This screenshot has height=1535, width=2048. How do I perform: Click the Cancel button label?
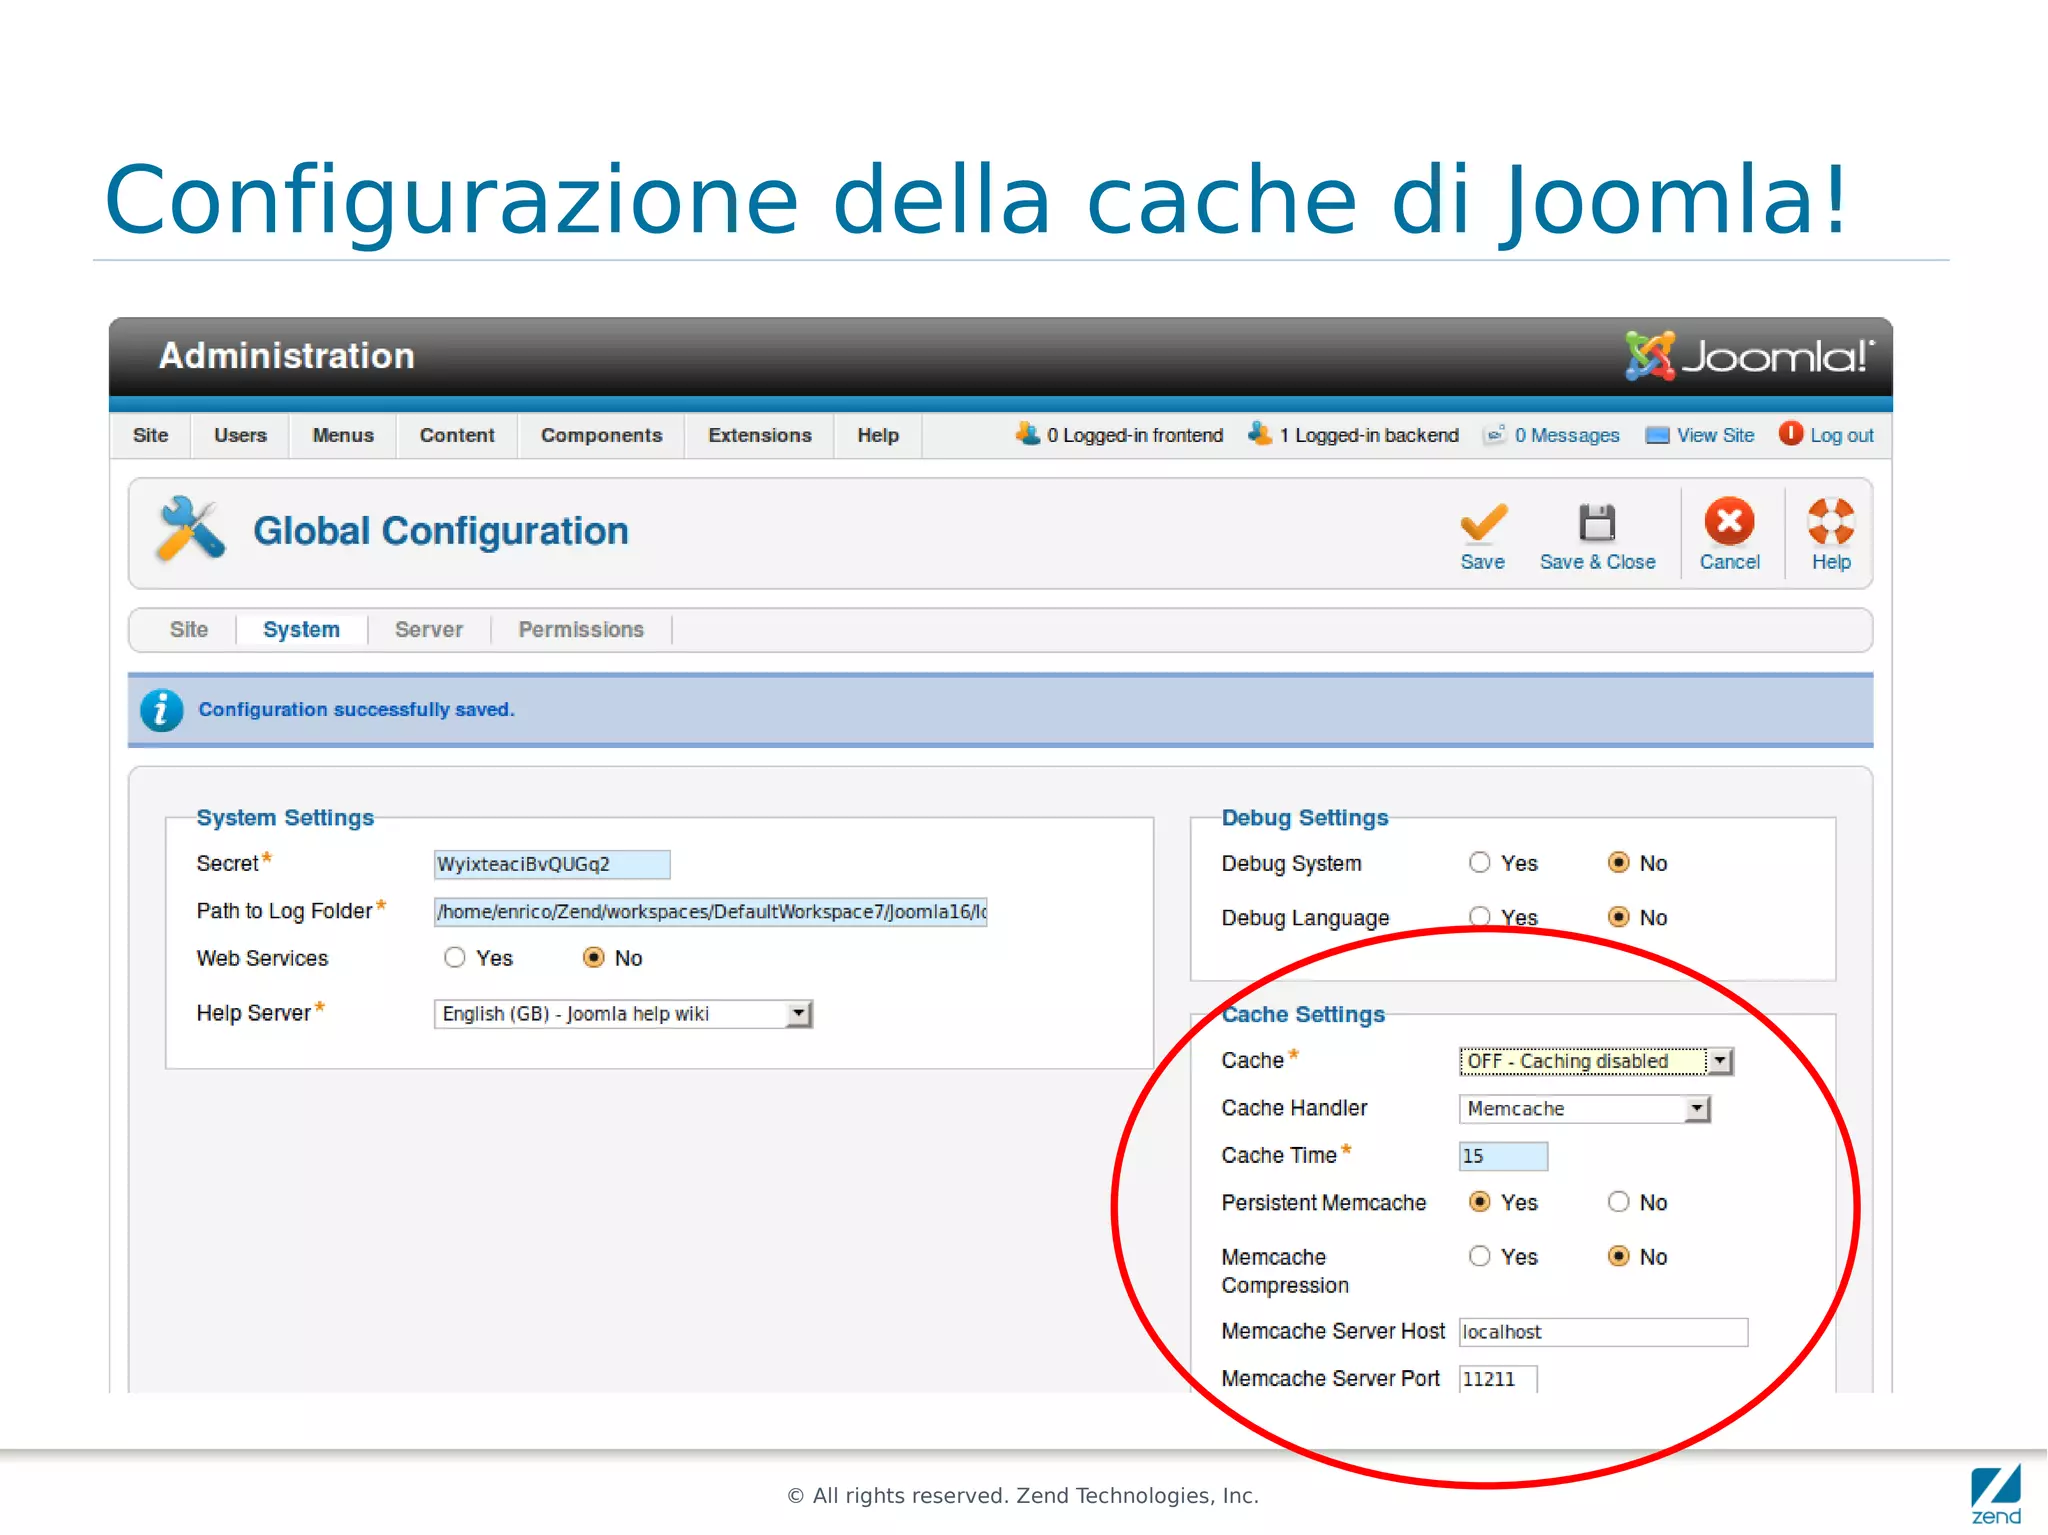coord(1729,562)
